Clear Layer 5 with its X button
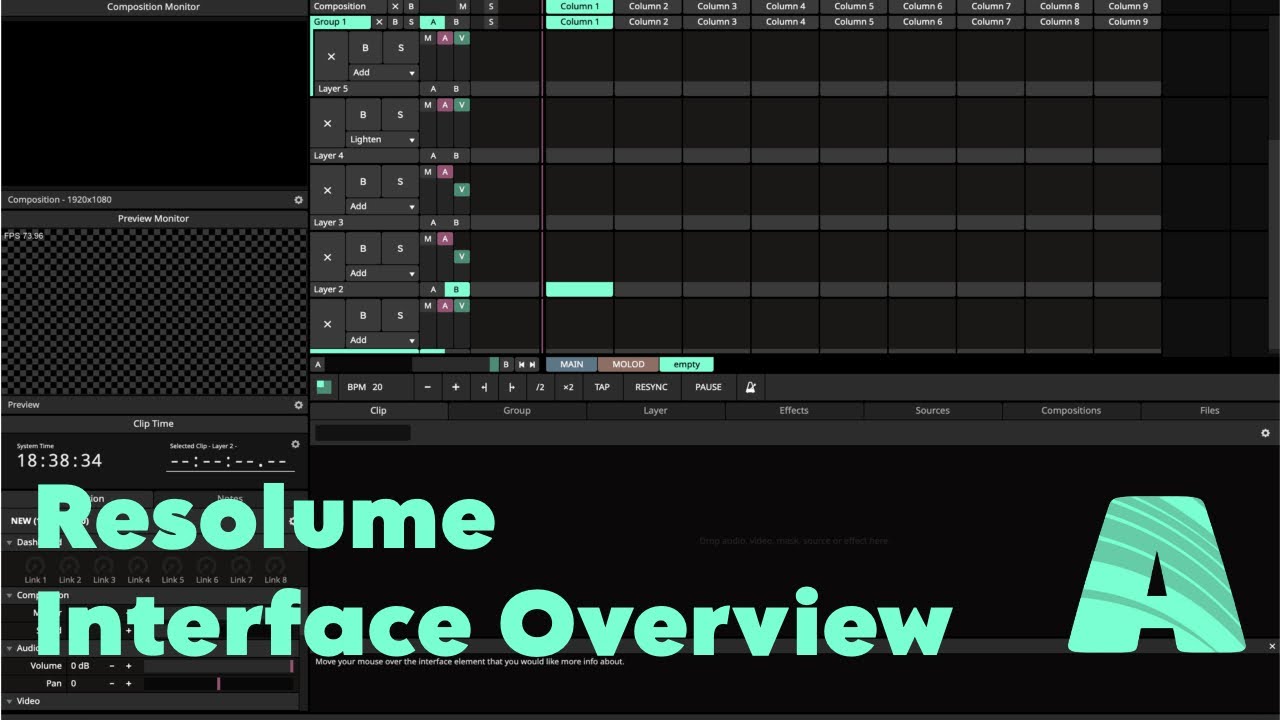This screenshot has height=720, width=1280. click(x=332, y=56)
